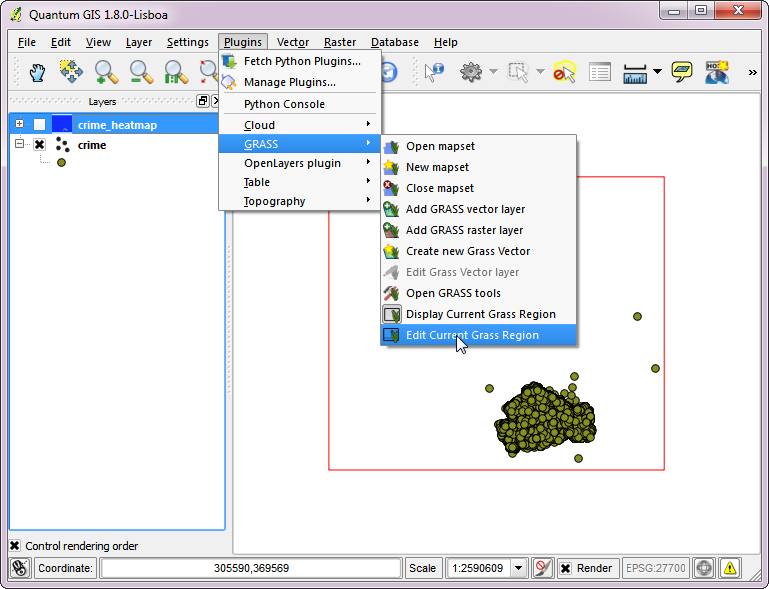
Task: Choose Create new Grass Vector
Action: tap(479, 251)
